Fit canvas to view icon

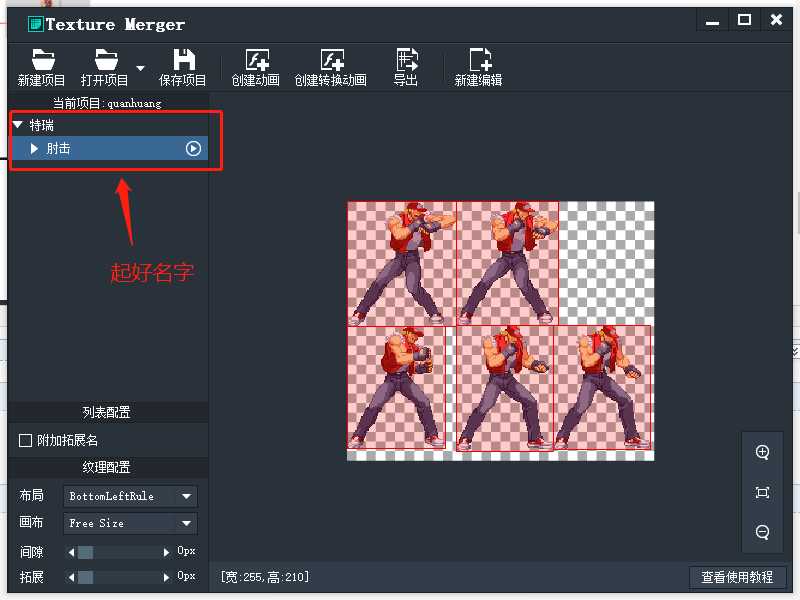pos(762,492)
